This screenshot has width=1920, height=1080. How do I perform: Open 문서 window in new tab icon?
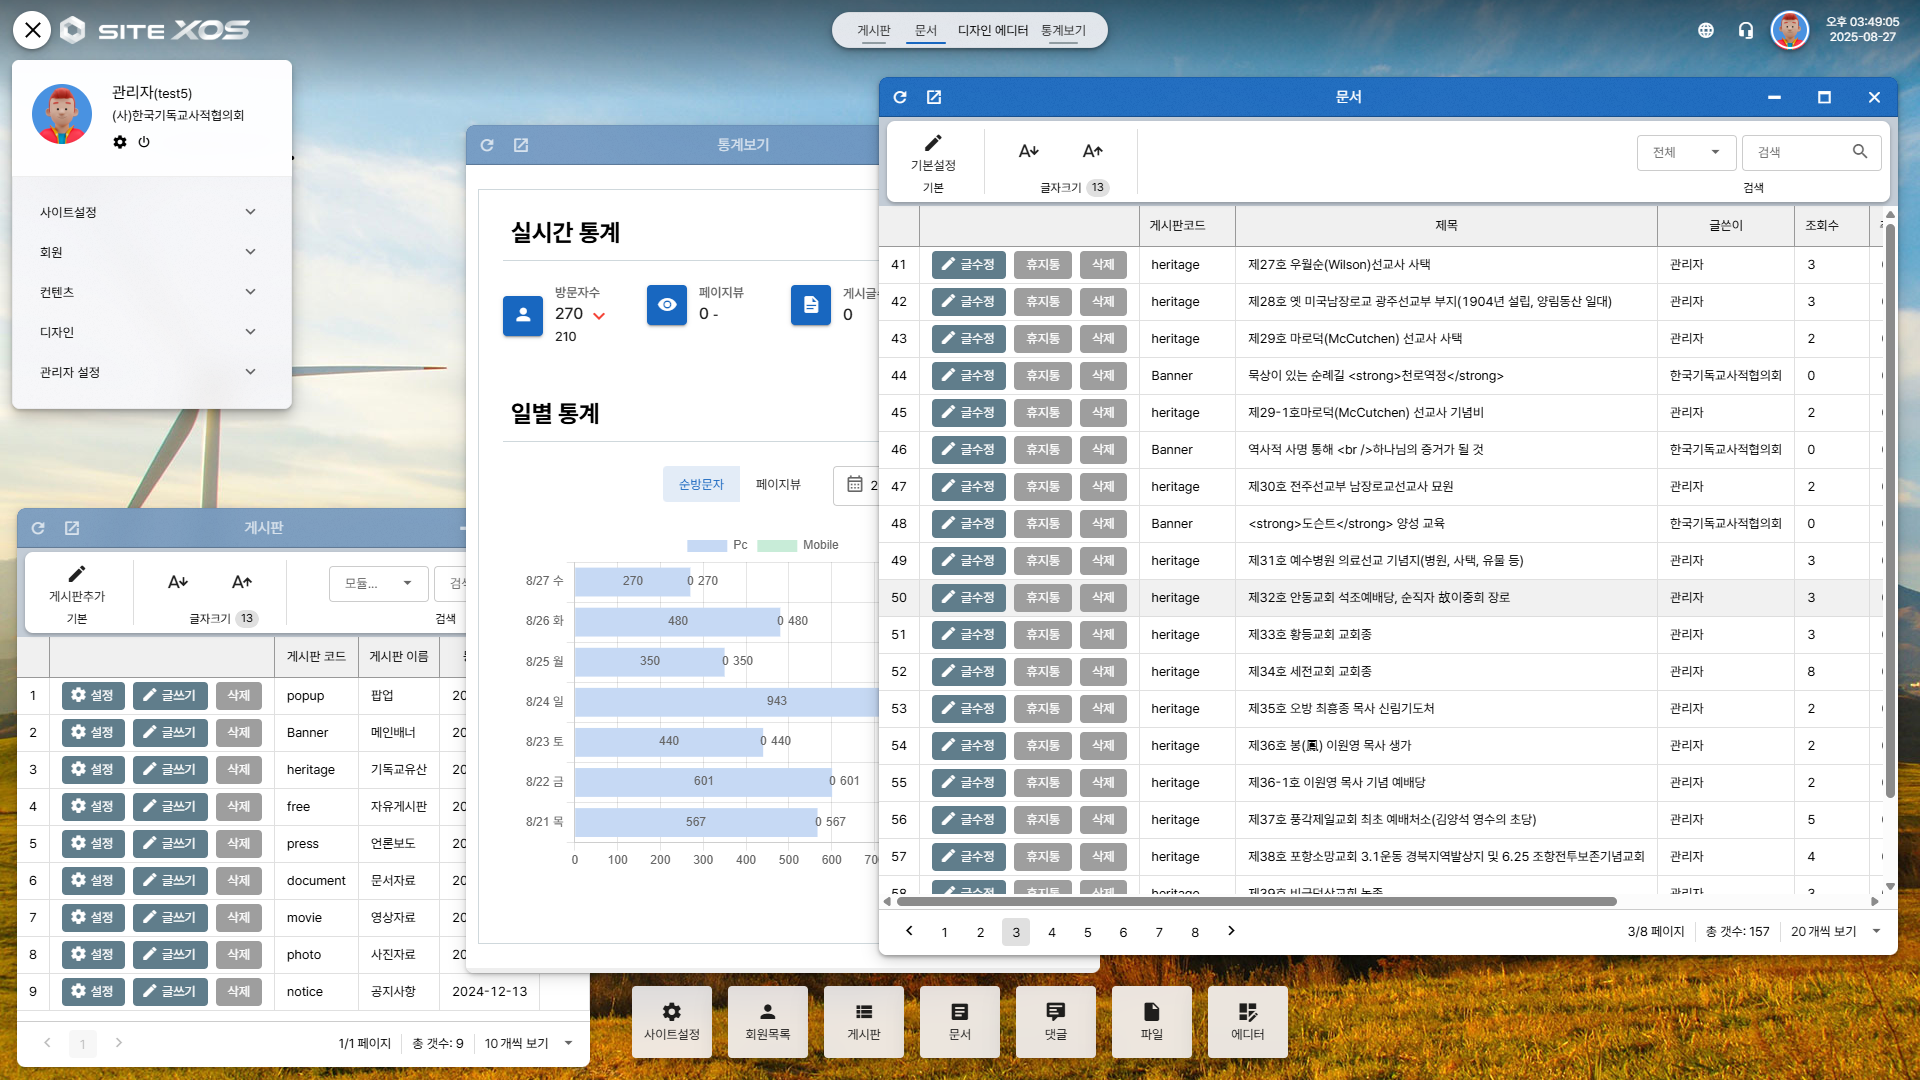[x=934, y=97]
